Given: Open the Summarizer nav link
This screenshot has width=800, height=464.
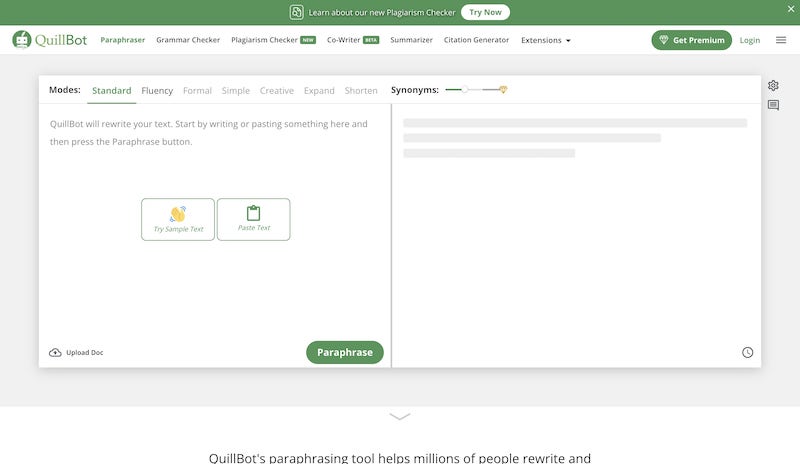Looking at the screenshot, I should pyautogui.click(x=411, y=40).
